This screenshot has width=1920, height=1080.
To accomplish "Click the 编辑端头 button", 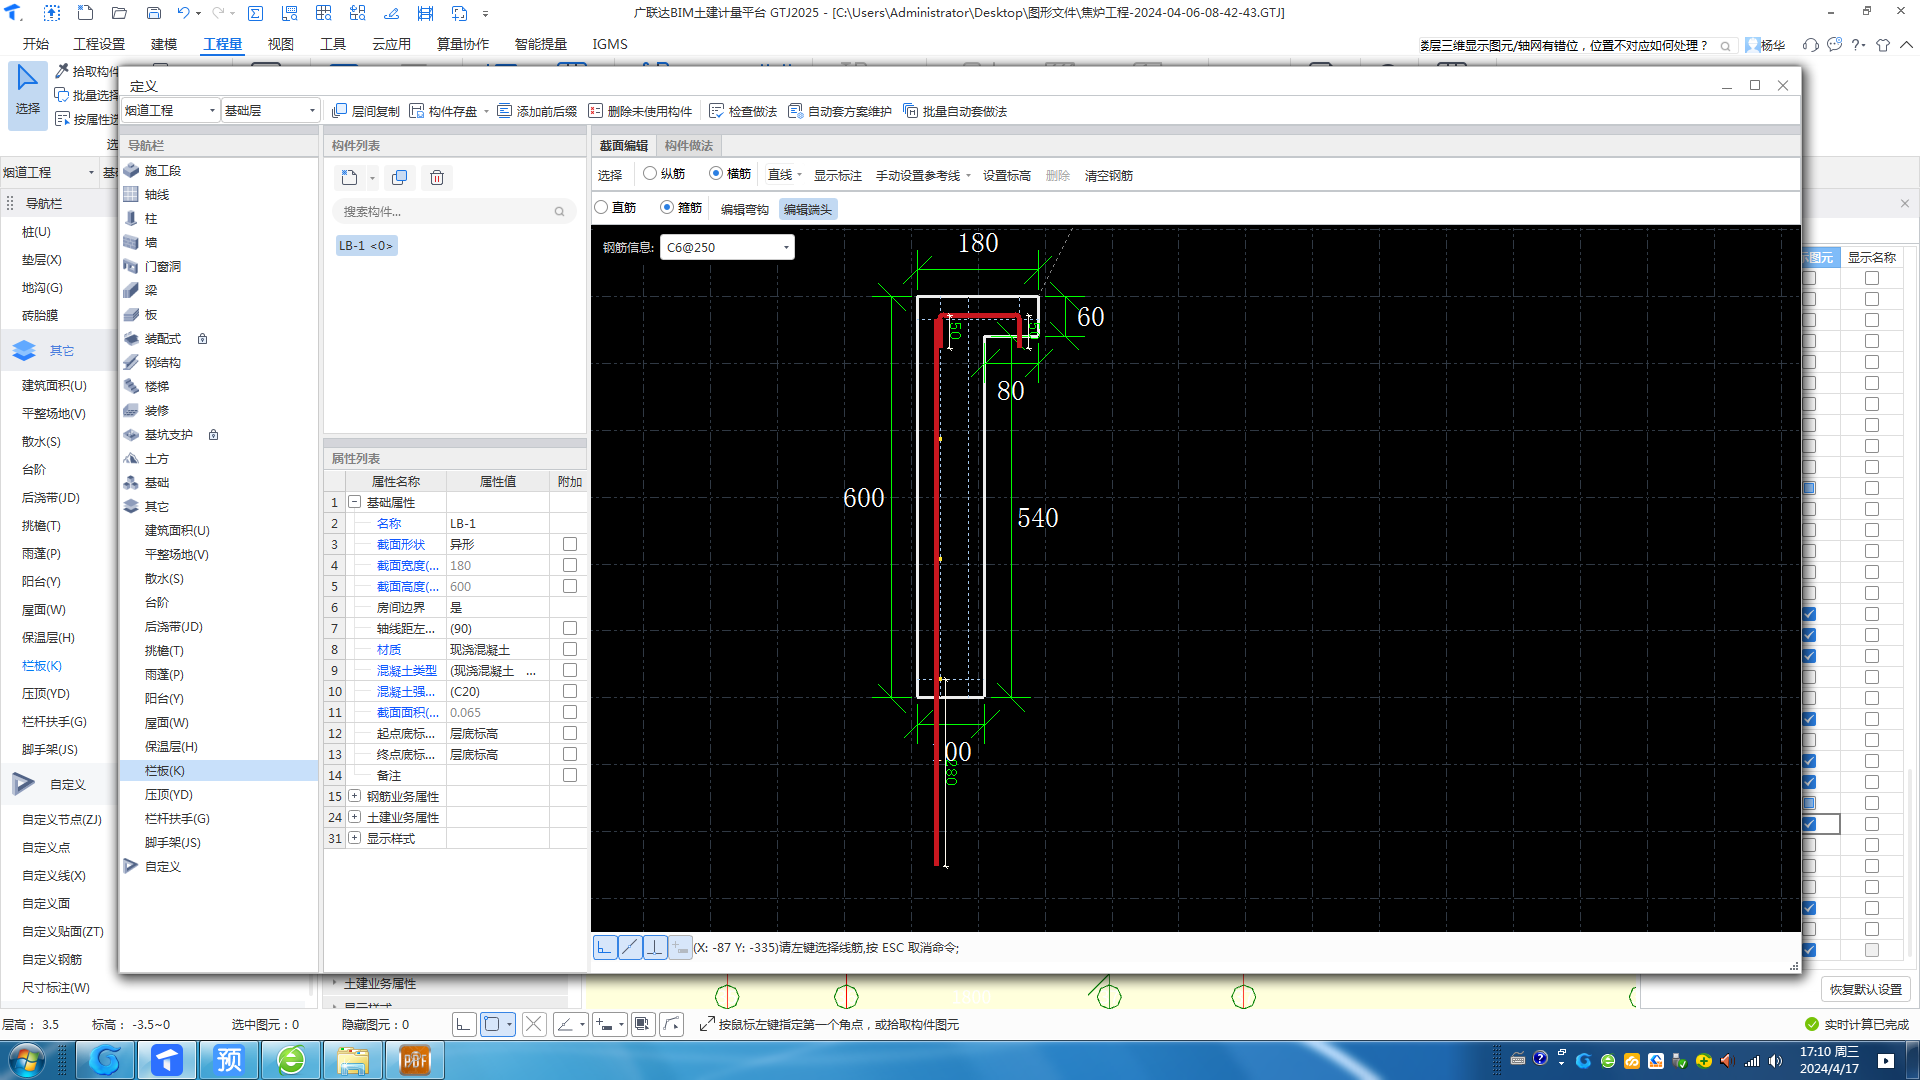I will 807,209.
